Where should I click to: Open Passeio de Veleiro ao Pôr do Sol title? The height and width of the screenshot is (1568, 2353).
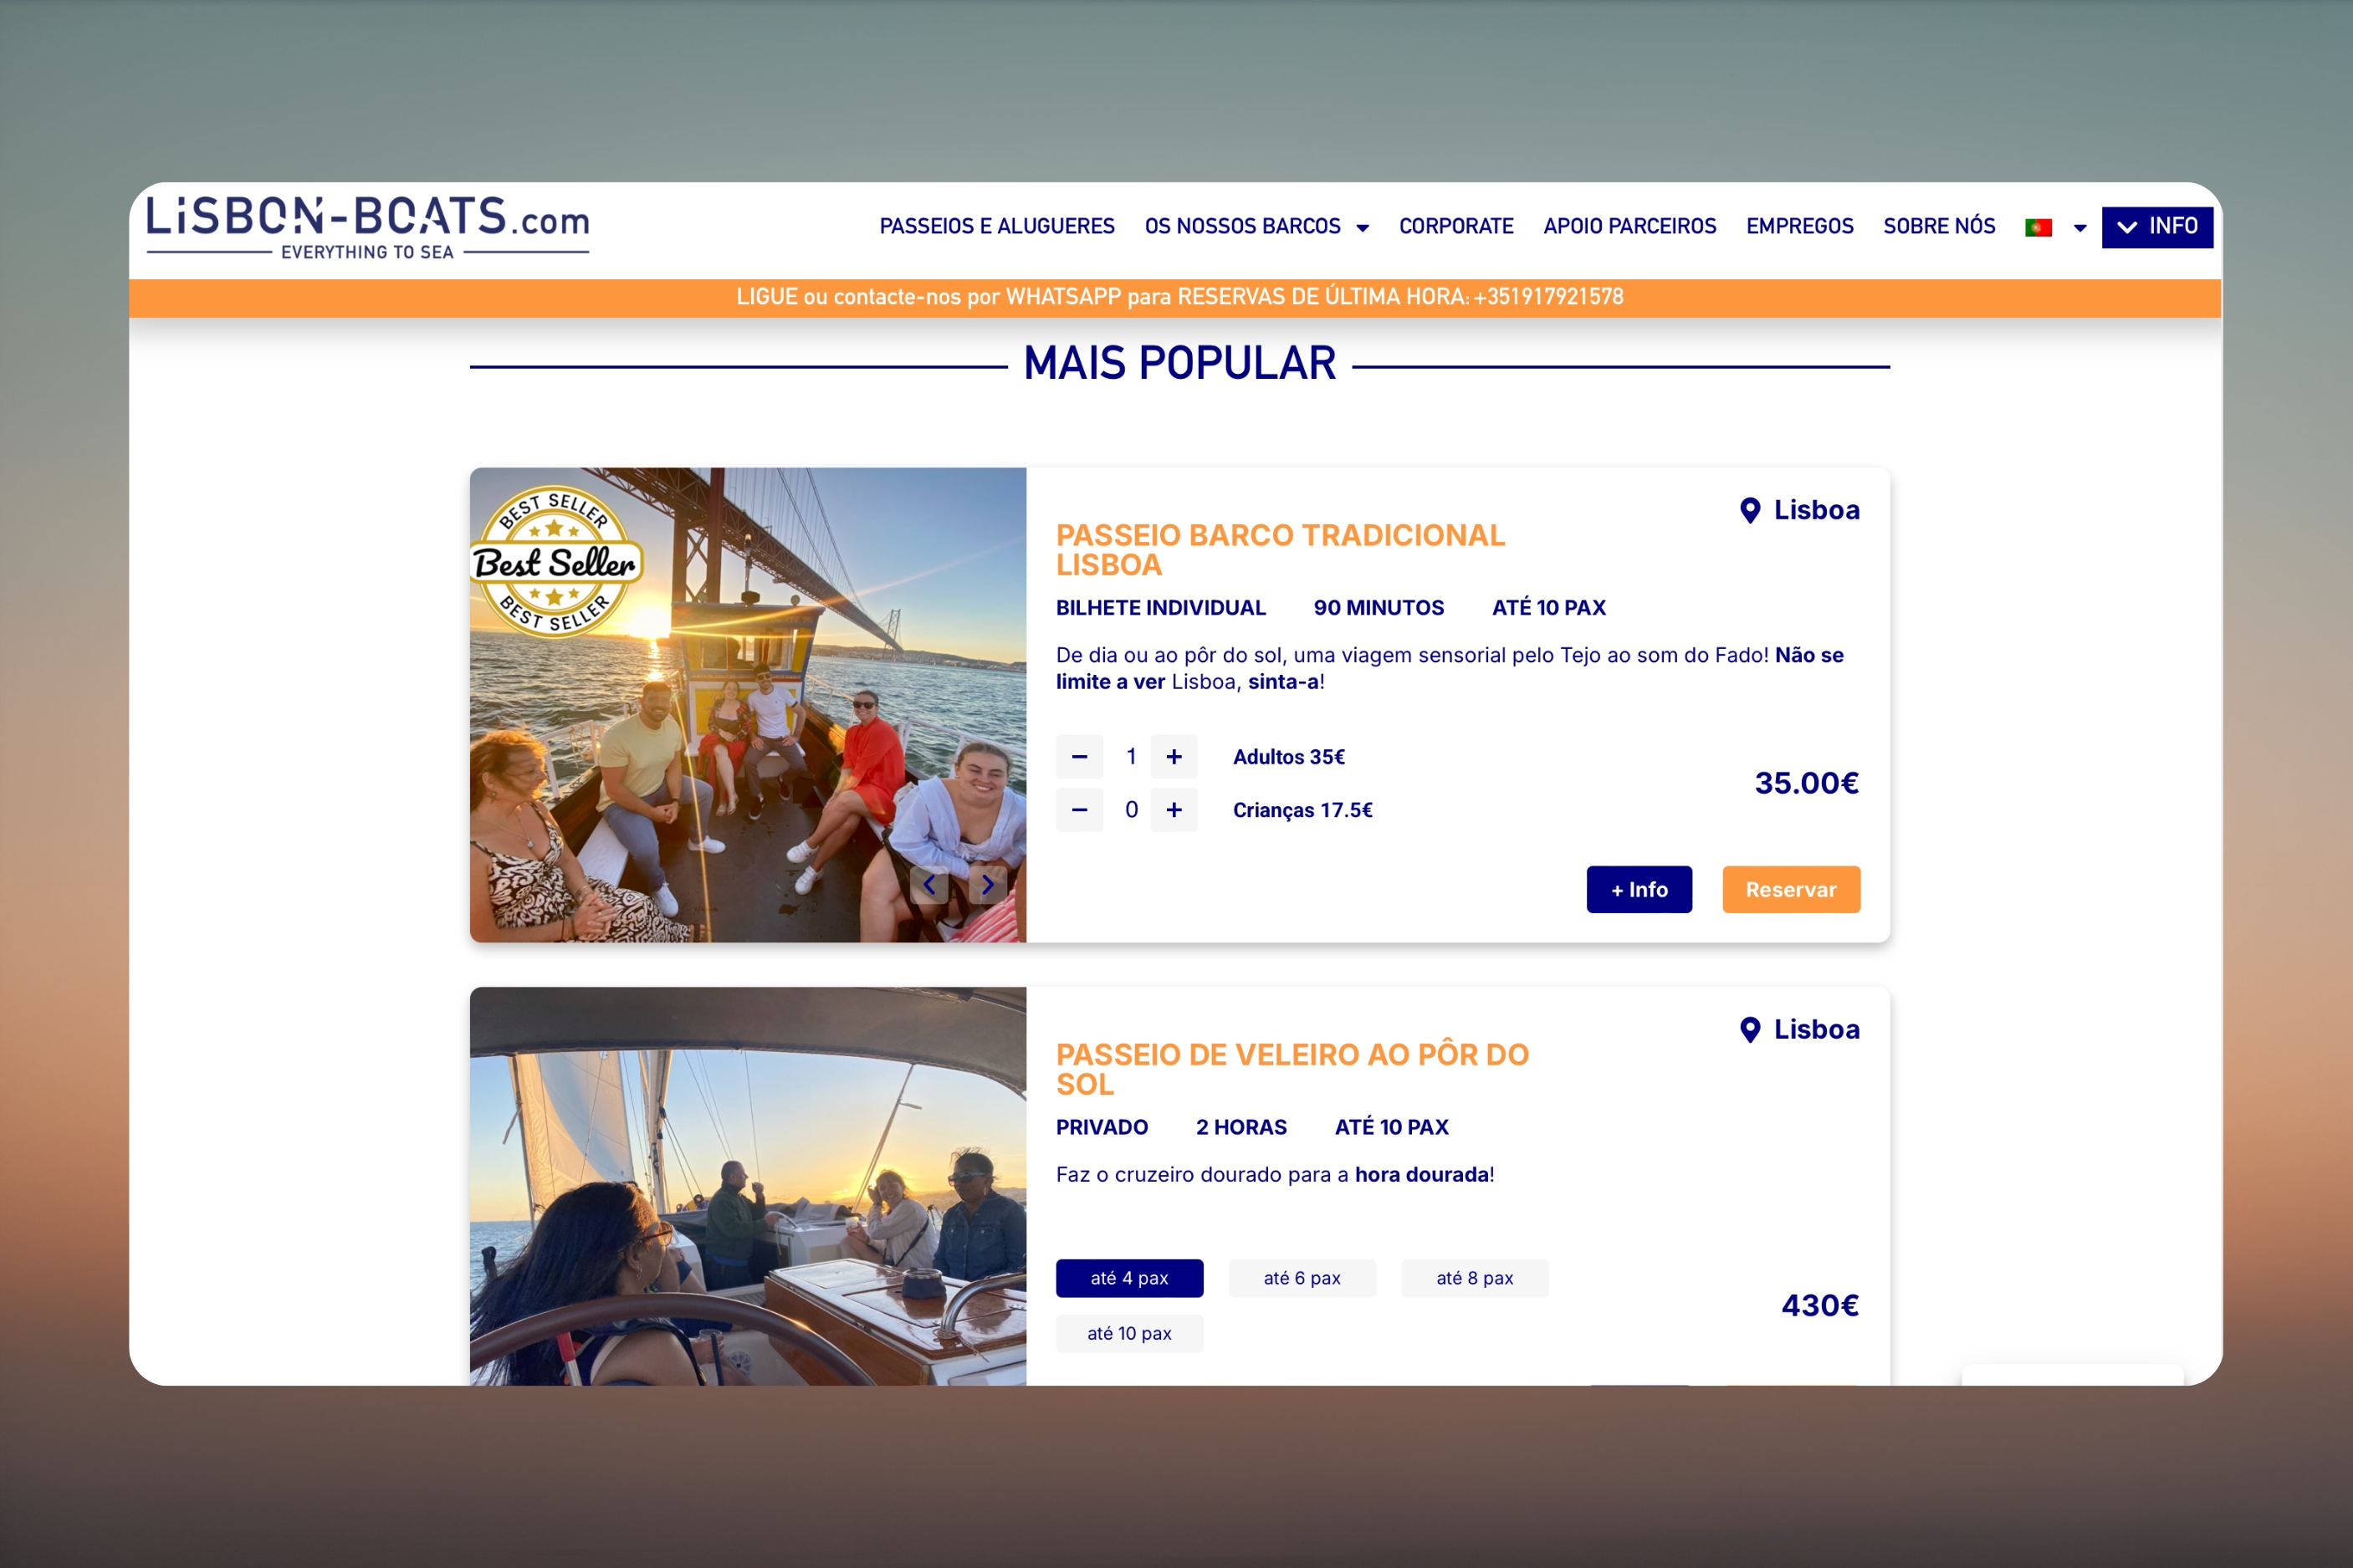(x=1292, y=1069)
